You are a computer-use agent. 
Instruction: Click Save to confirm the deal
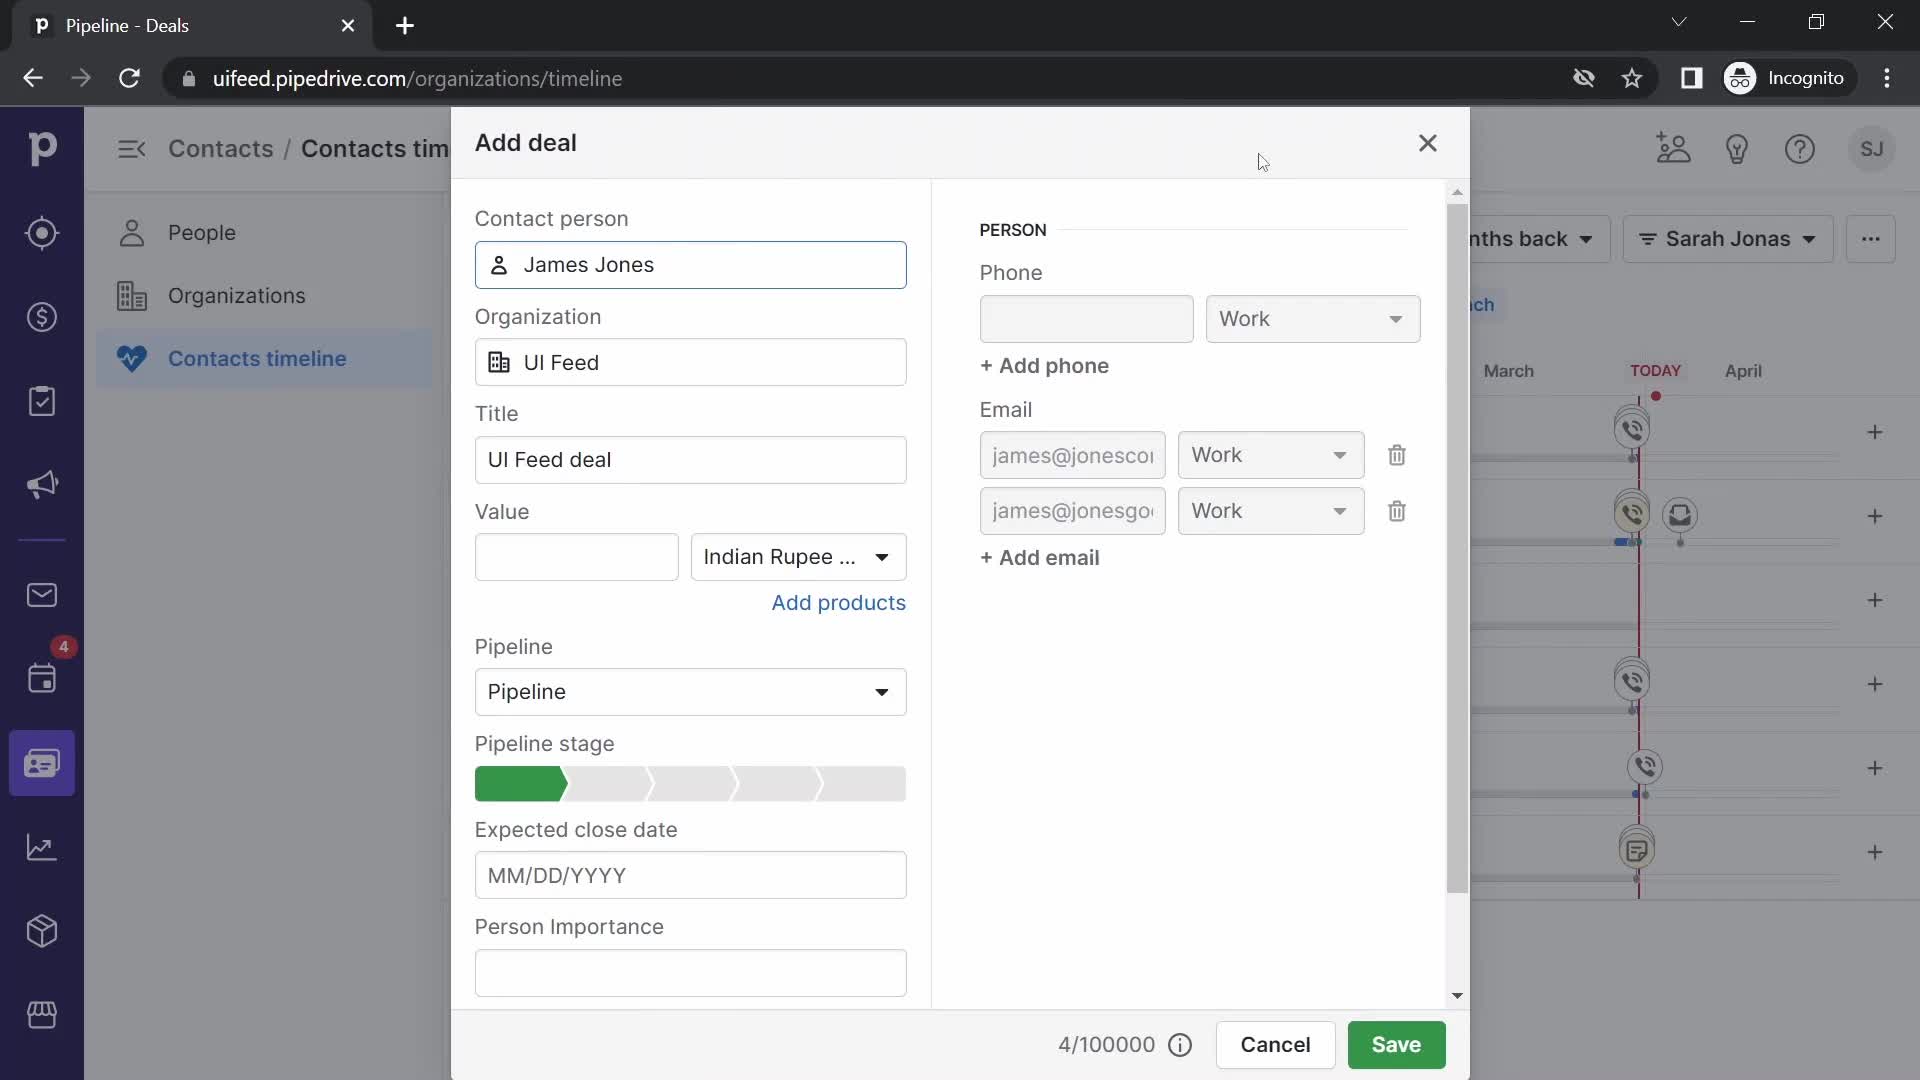point(1395,1043)
